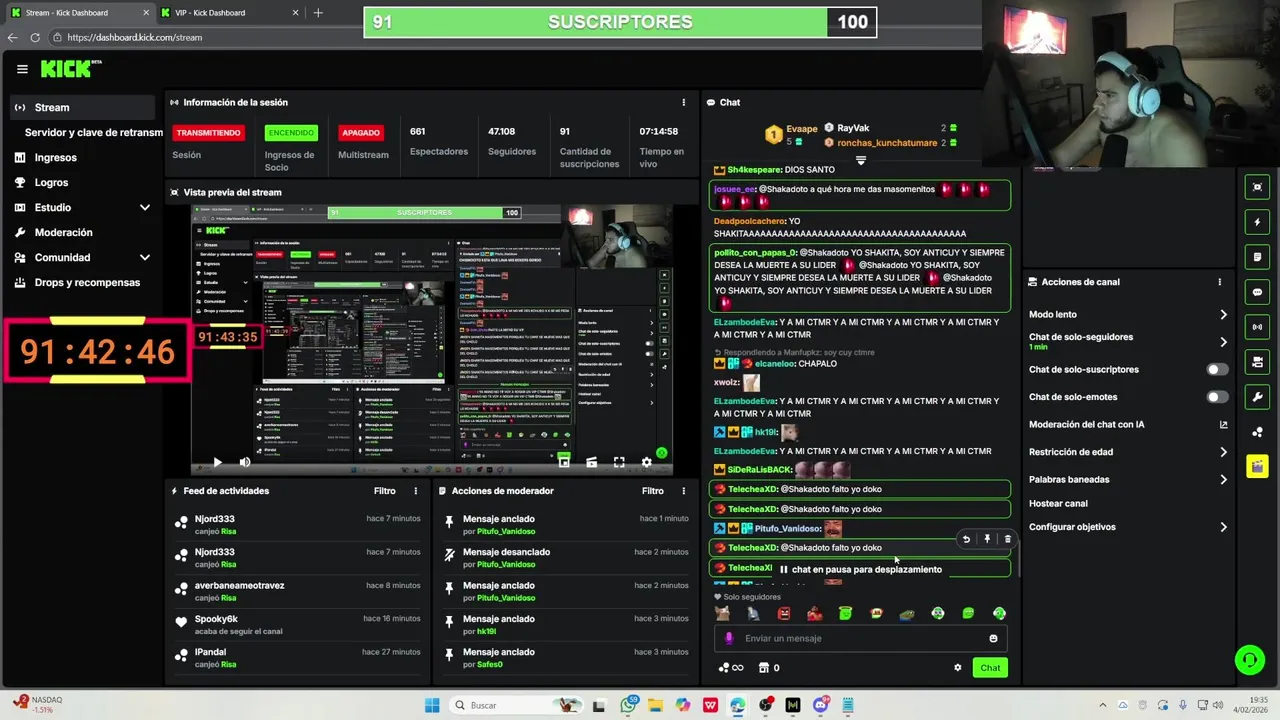1280x720 pixels.
Task: Click the wrench tools icon in the right rail
Action: [1257, 397]
